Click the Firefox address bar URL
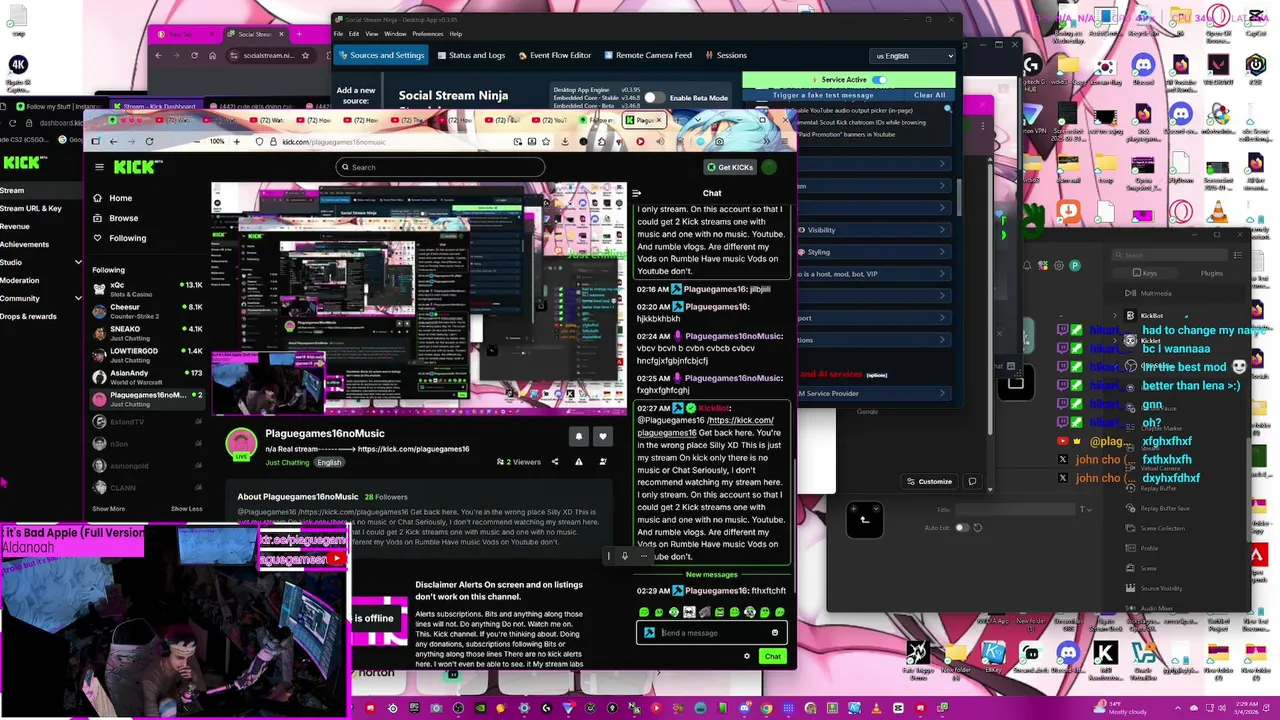 tap(334, 142)
